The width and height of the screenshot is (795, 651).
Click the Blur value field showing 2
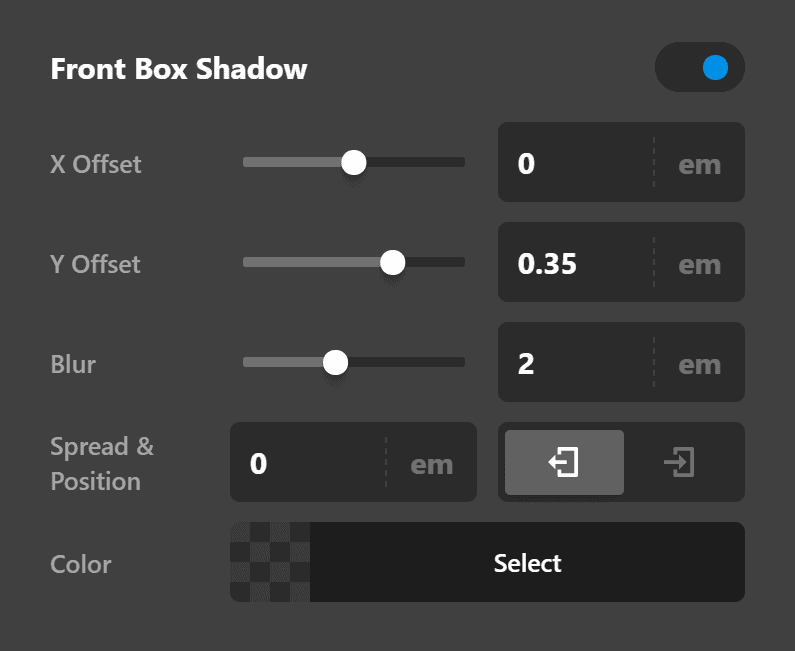pos(575,362)
